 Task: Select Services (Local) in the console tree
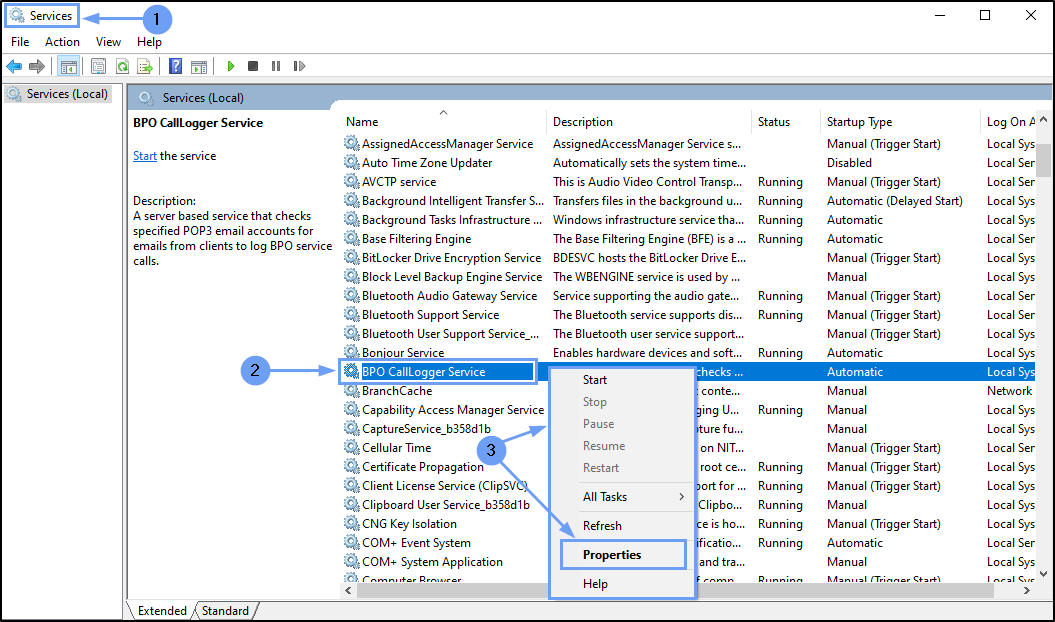click(66, 94)
